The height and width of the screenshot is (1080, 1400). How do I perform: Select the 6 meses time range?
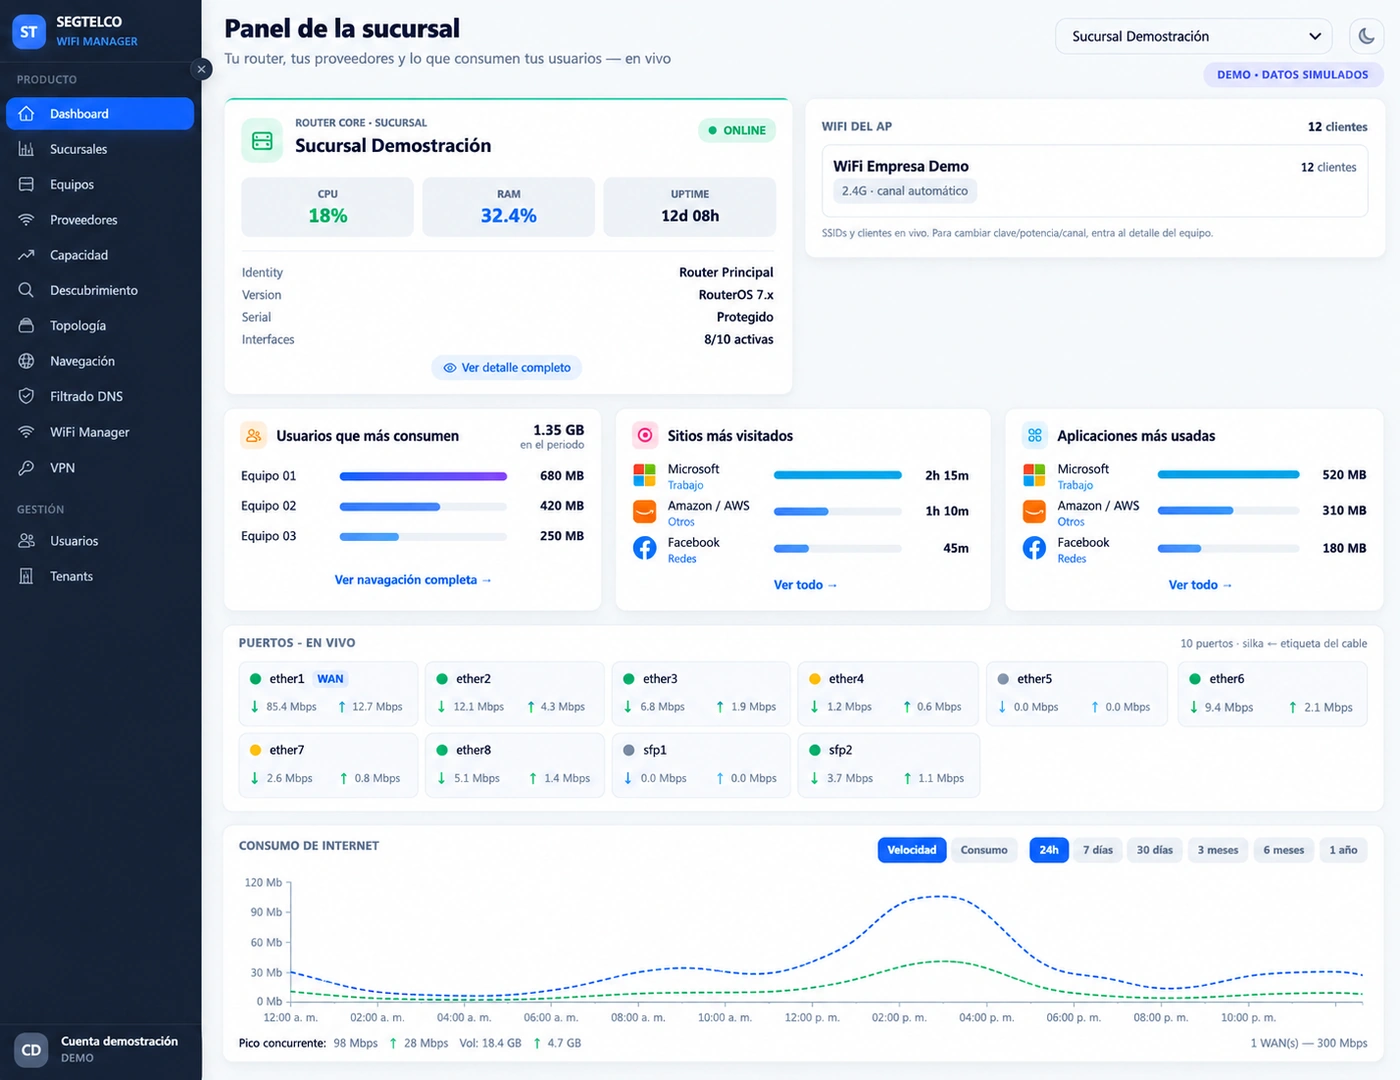click(x=1284, y=850)
